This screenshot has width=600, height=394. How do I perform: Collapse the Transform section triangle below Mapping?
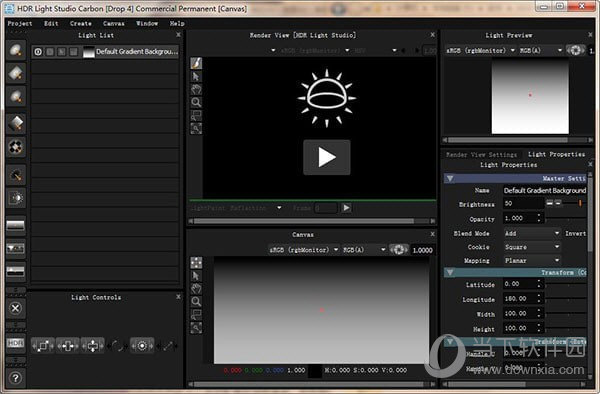pos(450,272)
